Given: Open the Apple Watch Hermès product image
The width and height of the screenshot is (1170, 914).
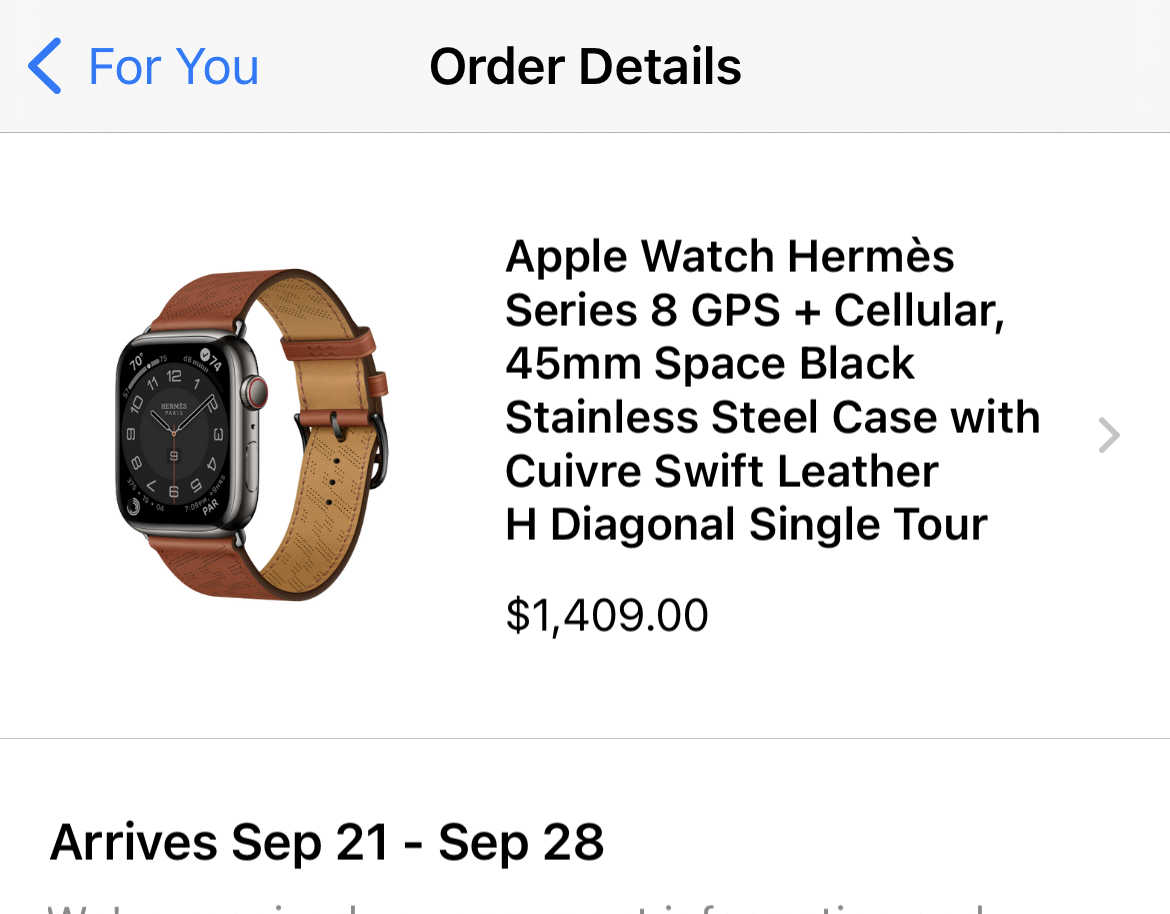Looking at the screenshot, I should (x=250, y=435).
